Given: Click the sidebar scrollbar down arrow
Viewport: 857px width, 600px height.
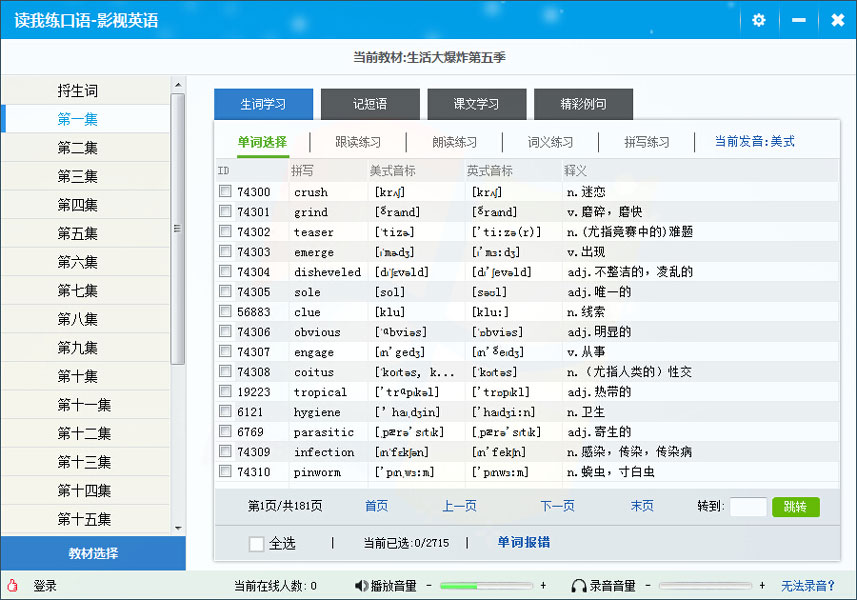Looking at the screenshot, I should tap(178, 527).
